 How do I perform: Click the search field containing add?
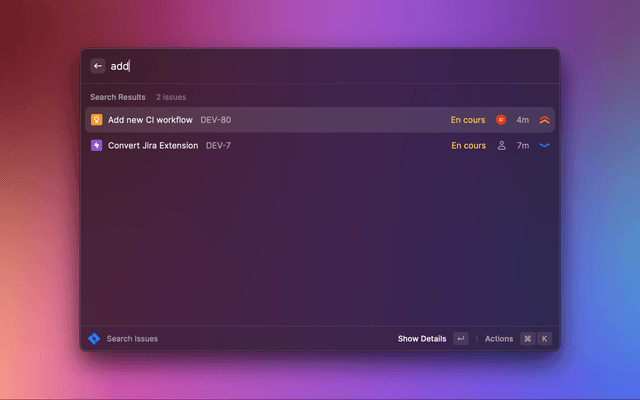(331, 66)
